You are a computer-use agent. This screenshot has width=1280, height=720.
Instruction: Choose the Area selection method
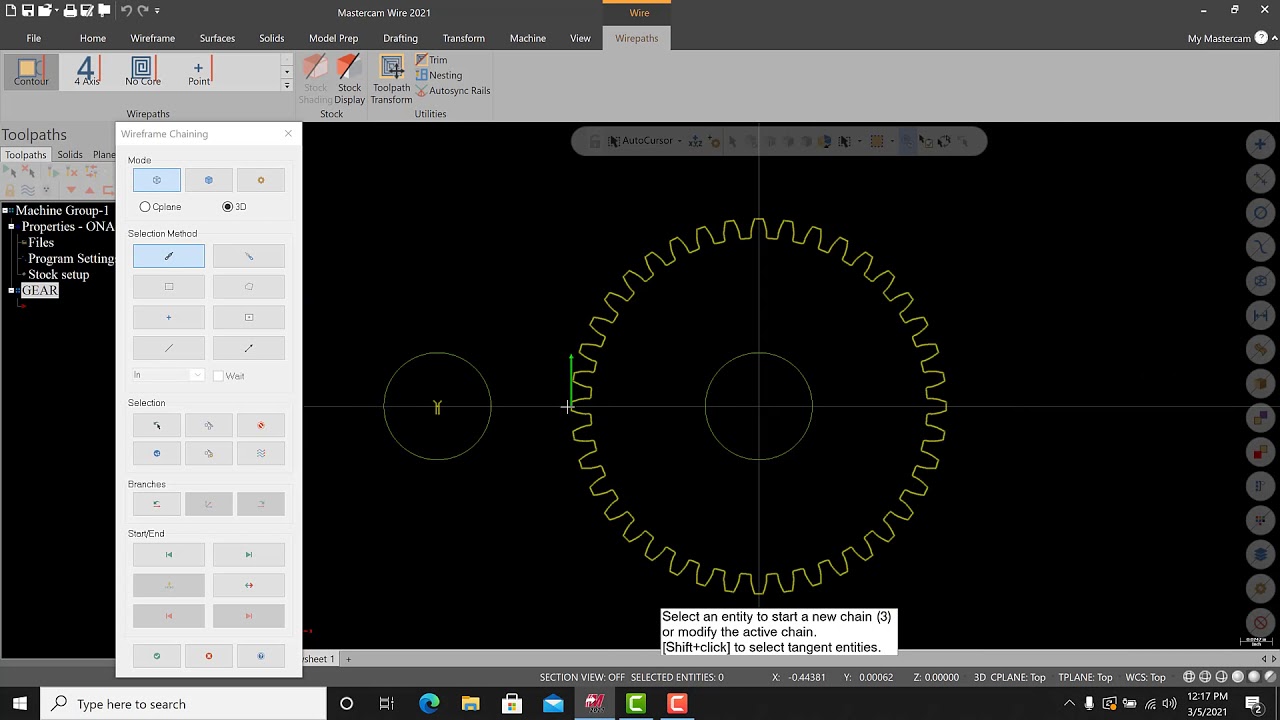pyautogui.click(x=249, y=318)
